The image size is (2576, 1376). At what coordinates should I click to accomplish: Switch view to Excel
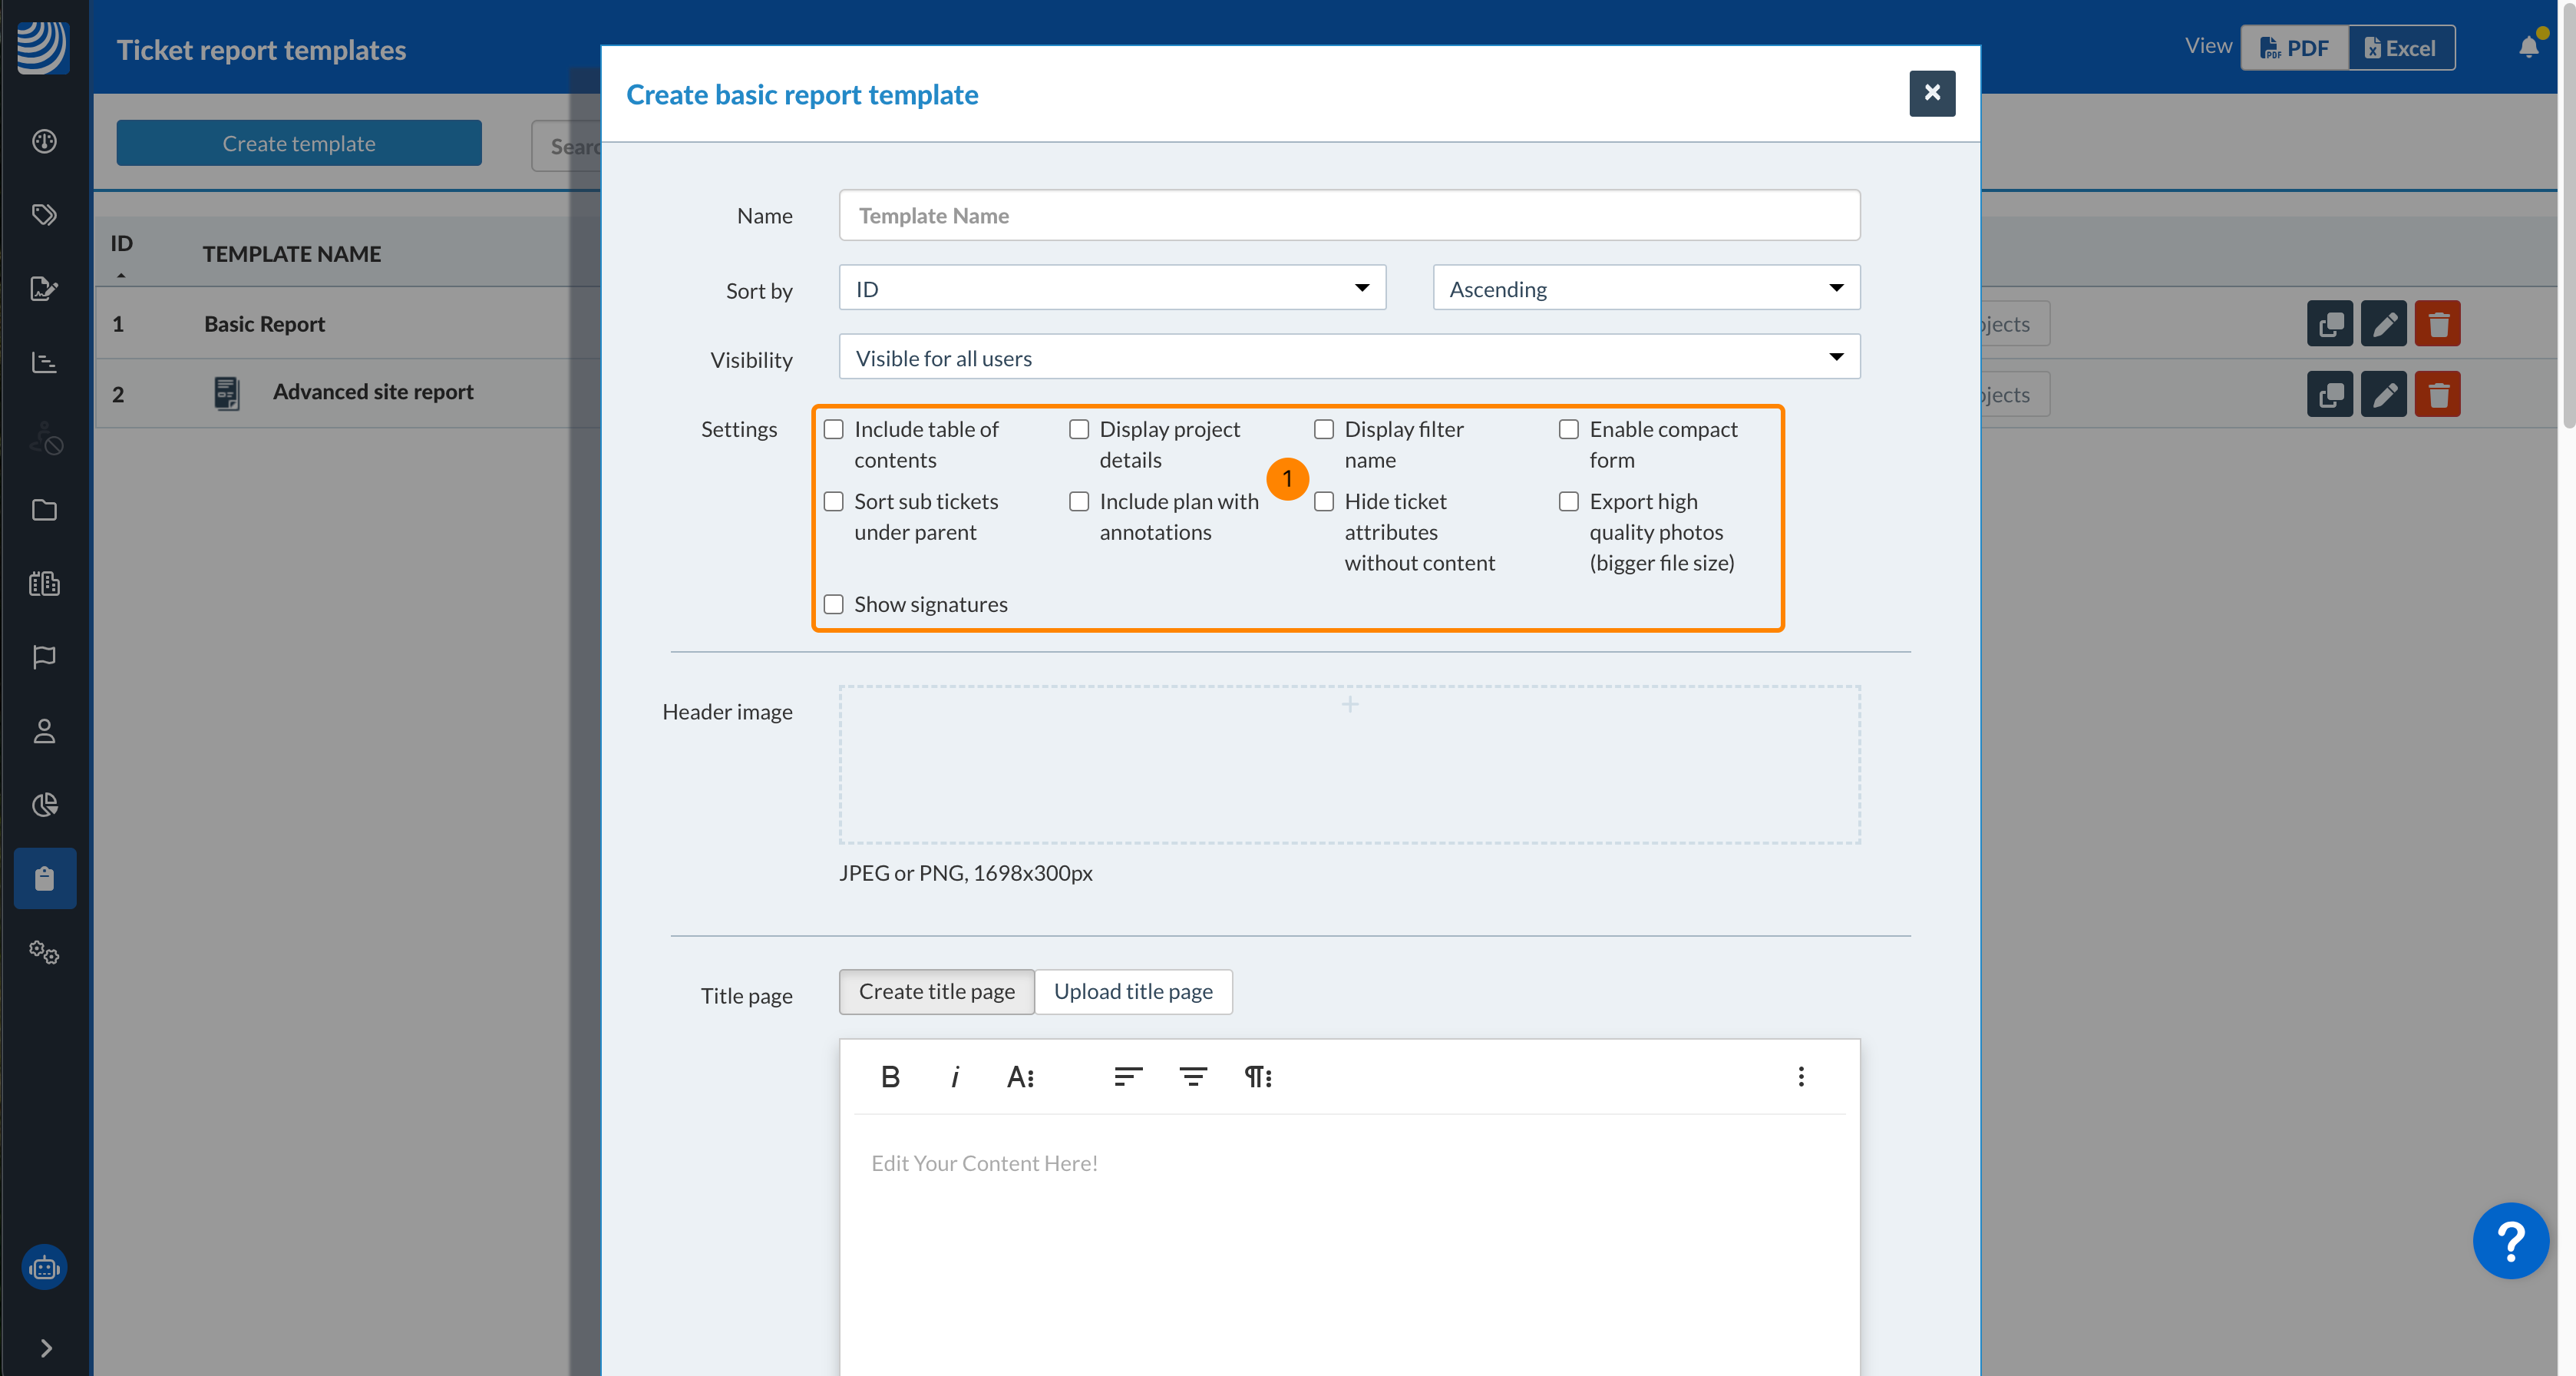[x=2401, y=48]
